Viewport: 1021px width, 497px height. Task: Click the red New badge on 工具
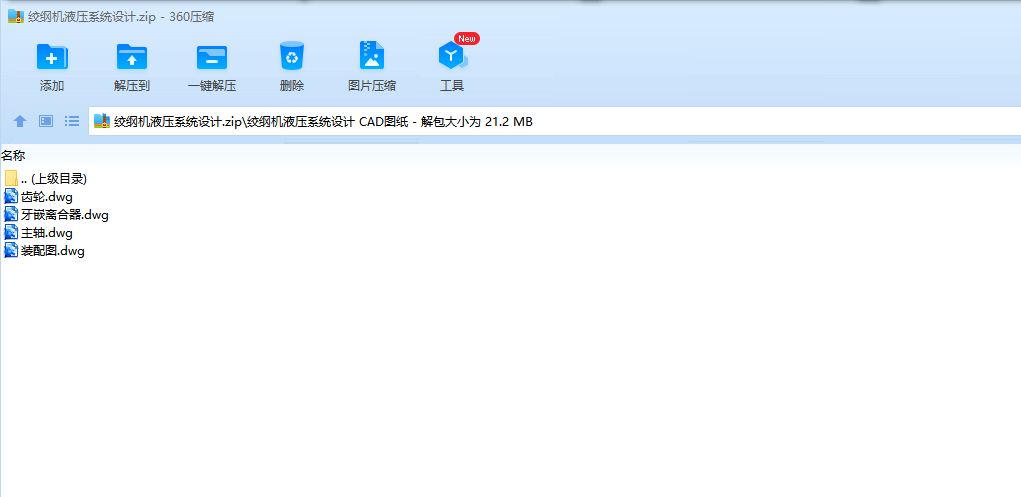click(467, 38)
